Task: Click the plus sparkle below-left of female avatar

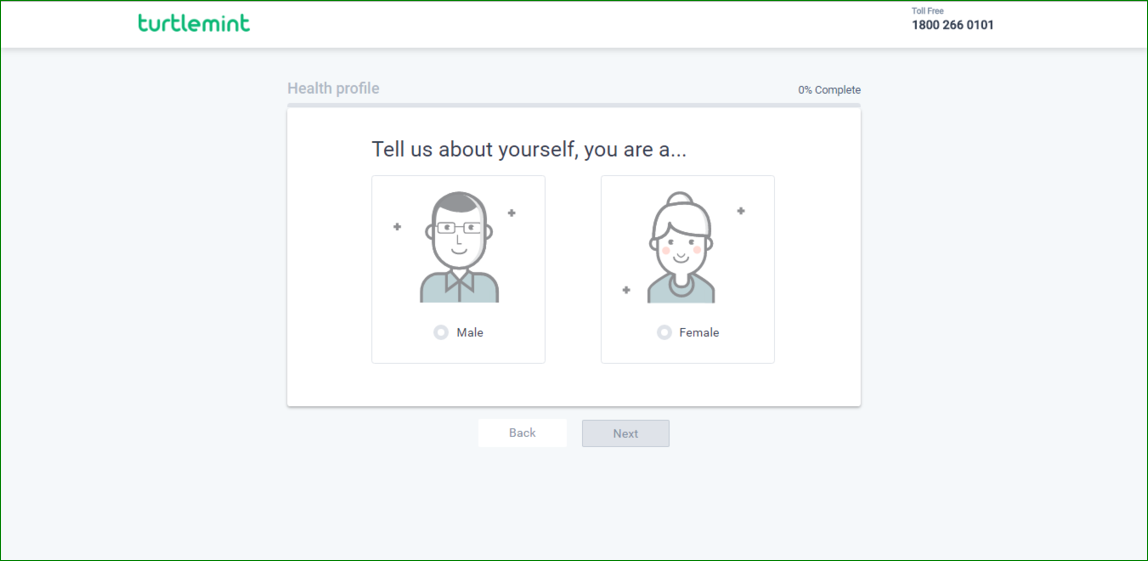Action: point(626,290)
